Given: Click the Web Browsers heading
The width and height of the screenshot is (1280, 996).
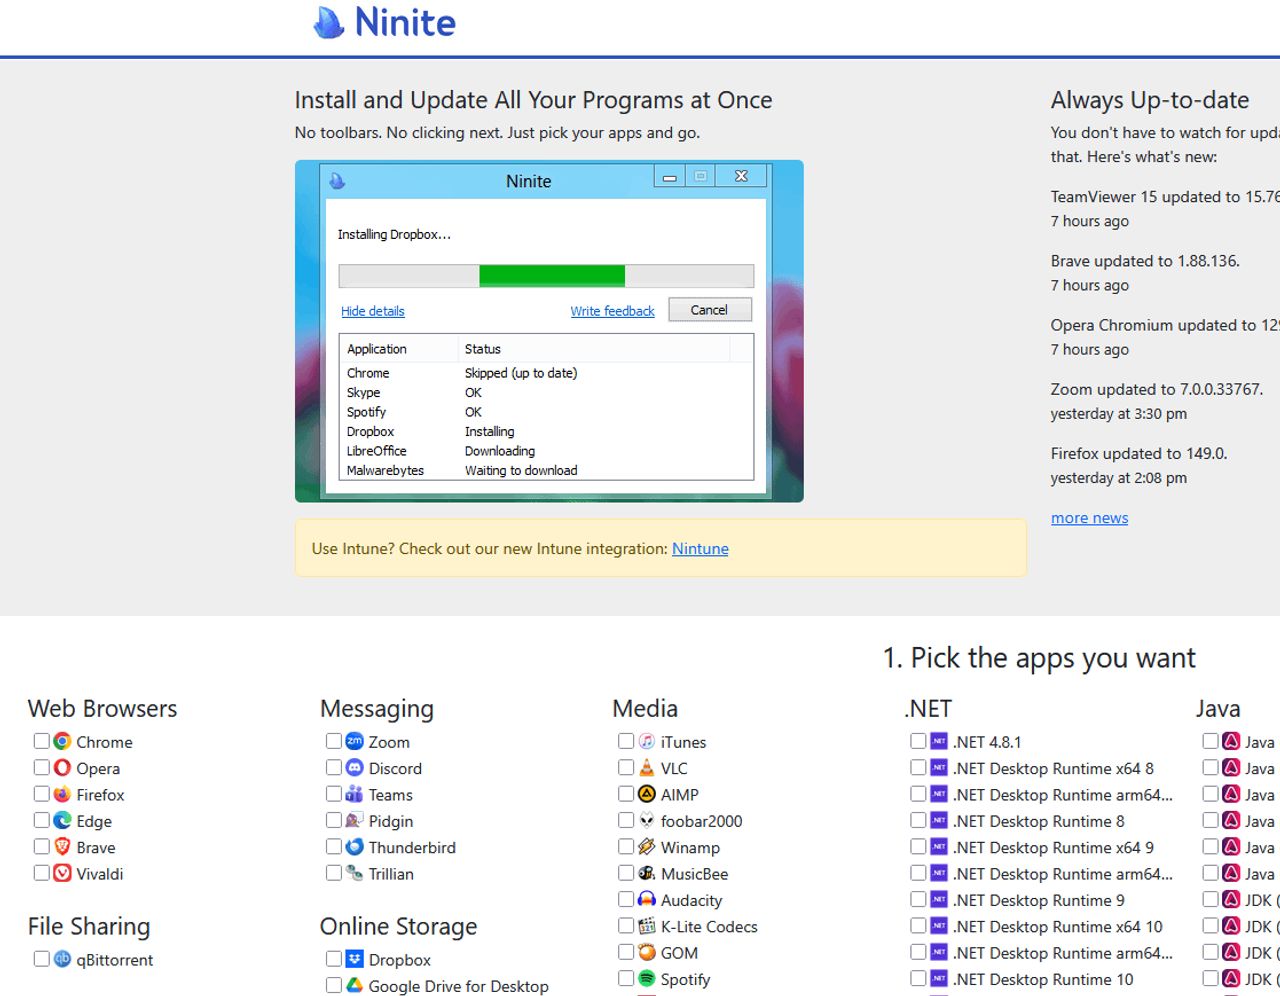Looking at the screenshot, I should tap(102, 708).
